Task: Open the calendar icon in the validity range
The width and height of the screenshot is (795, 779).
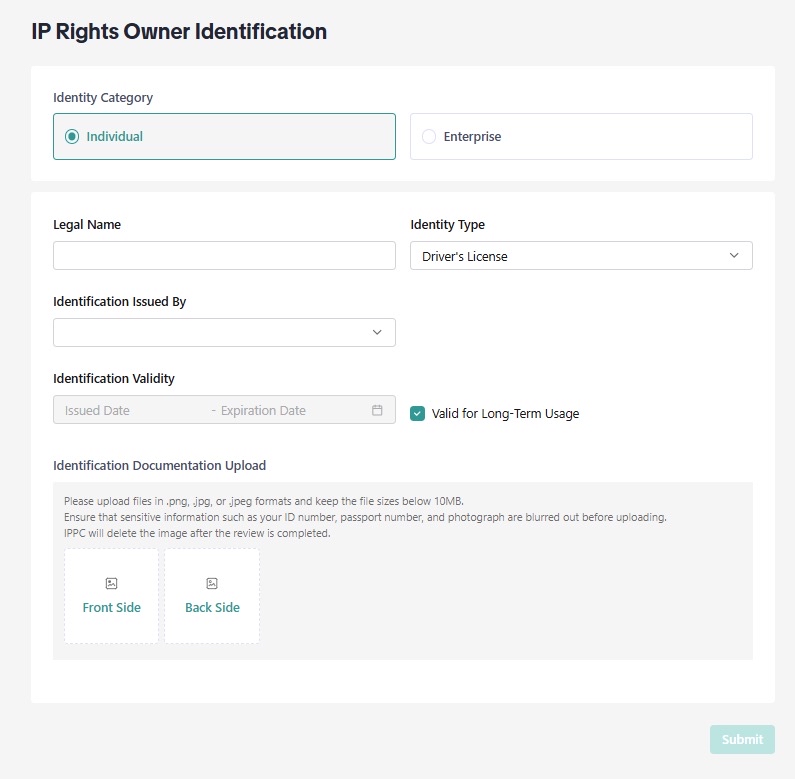Action: pos(377,410)
